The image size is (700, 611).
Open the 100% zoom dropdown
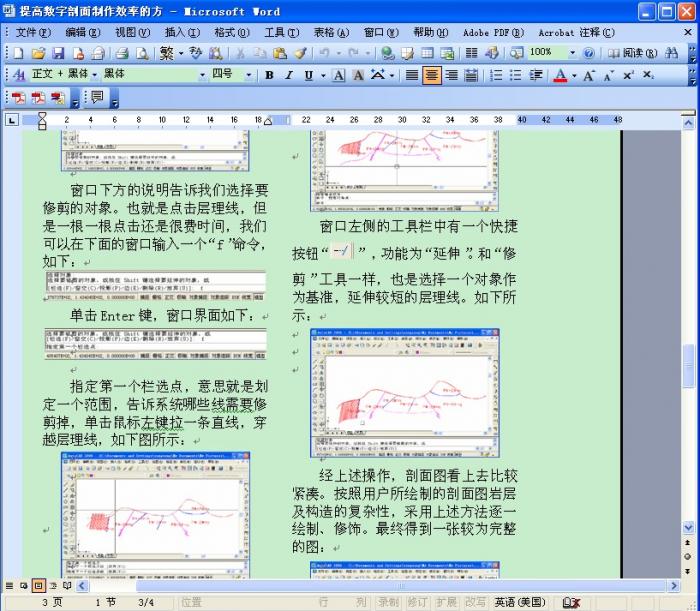pyautogui.click(x=572, y=53)
